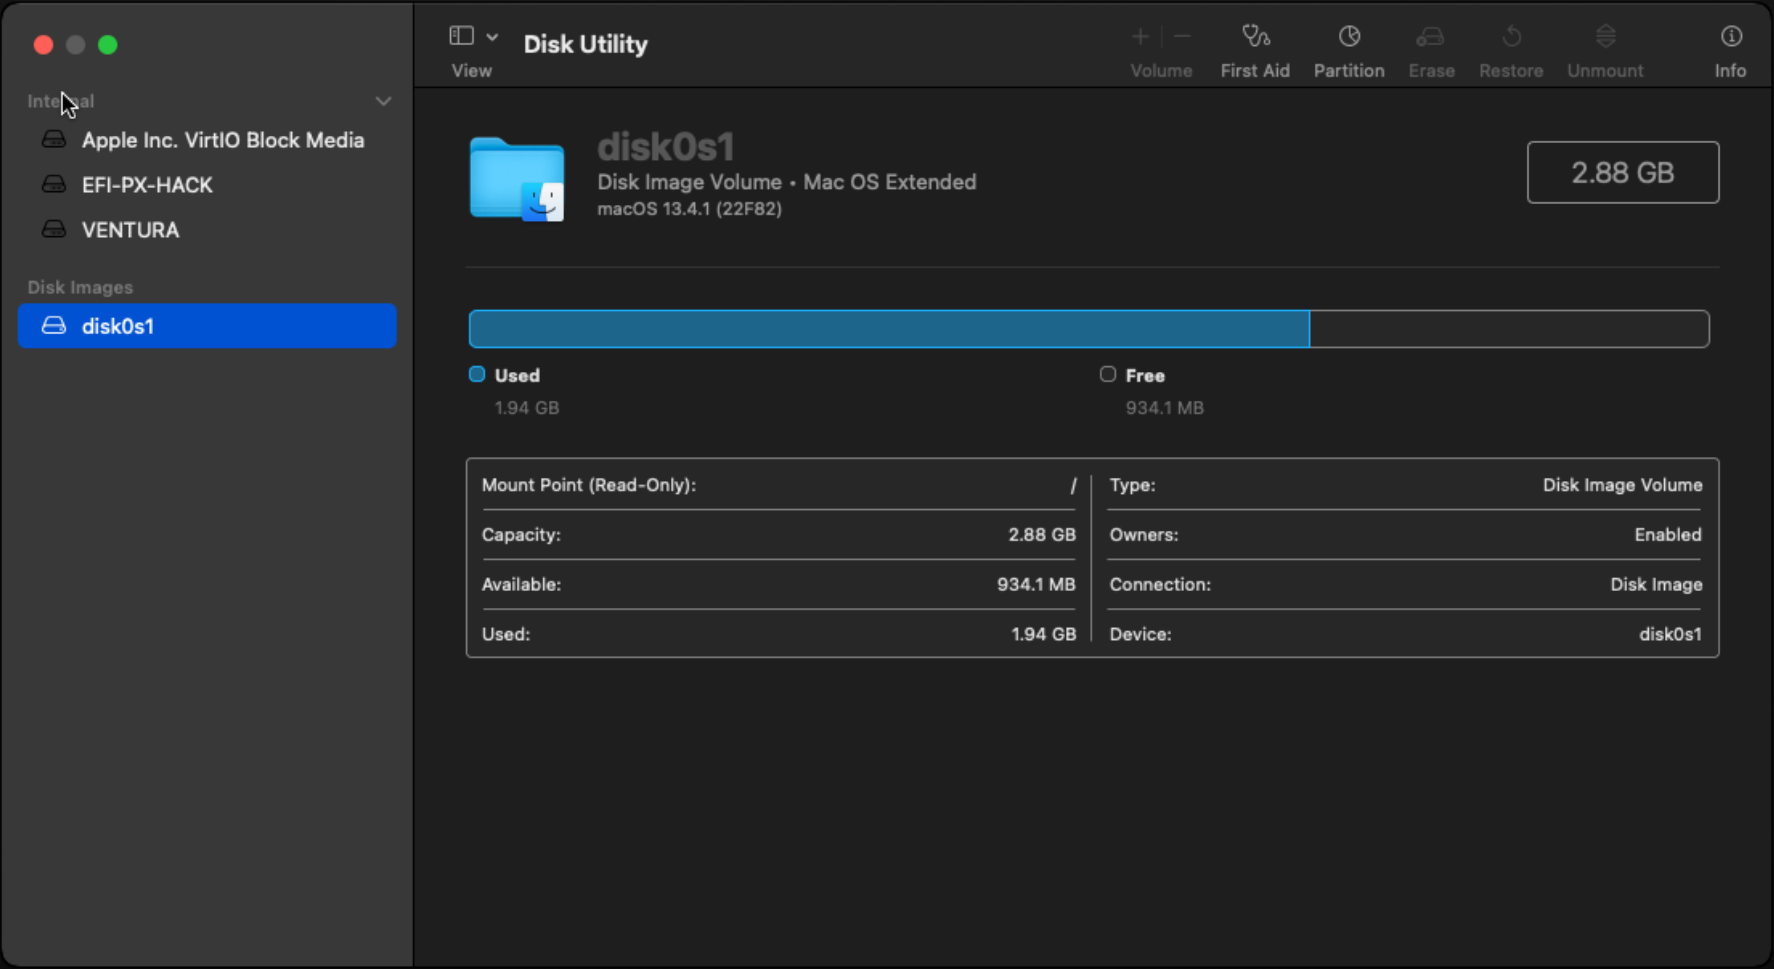This screenshot has width=1774, height=969.
Task: Click the Add Volume plus icon
Action: click(1140, 37)
